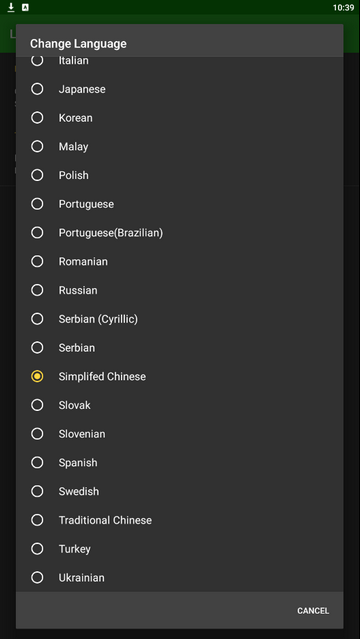Choose Korean language option
This screenshot has width=360, height=639.
[x=179, y=118]
